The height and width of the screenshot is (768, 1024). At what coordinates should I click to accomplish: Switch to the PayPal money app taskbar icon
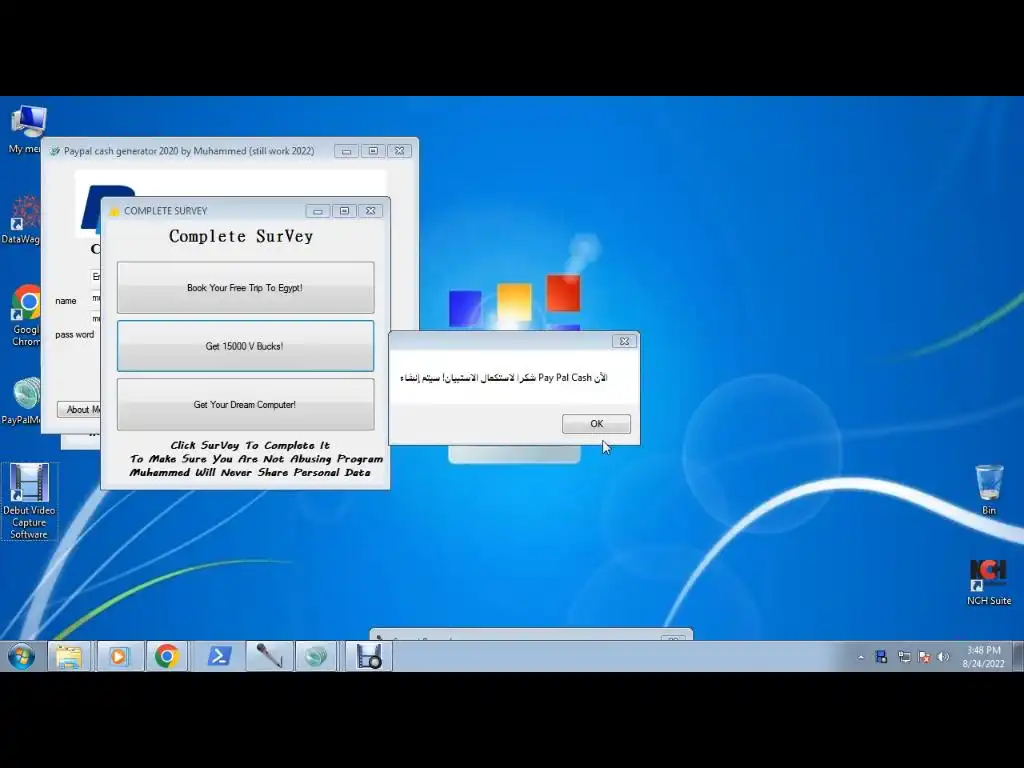point(316,656)
